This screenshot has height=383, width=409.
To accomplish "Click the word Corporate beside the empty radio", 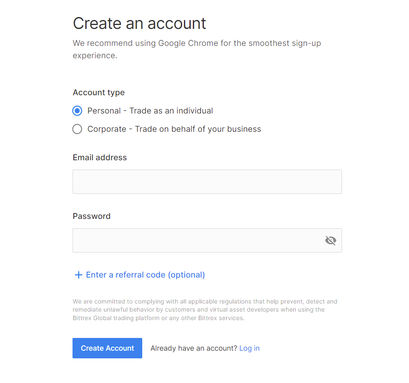I will (x=107, y=129).
